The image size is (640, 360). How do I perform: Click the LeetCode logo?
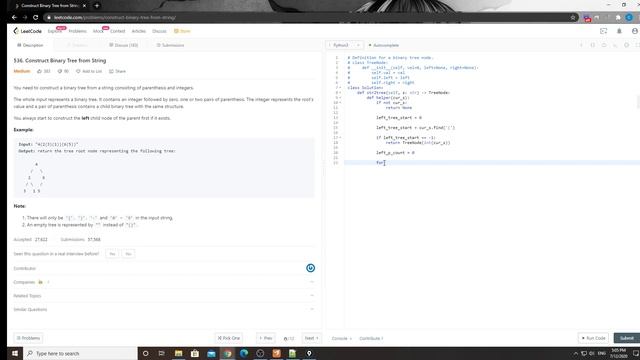tap(27, 31)
